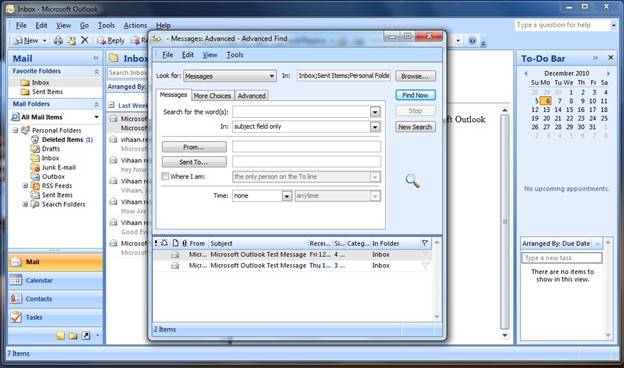Screen dimensions: 624x368
Task: Select Deleted Items folder in tree
Action: [62, 140]
